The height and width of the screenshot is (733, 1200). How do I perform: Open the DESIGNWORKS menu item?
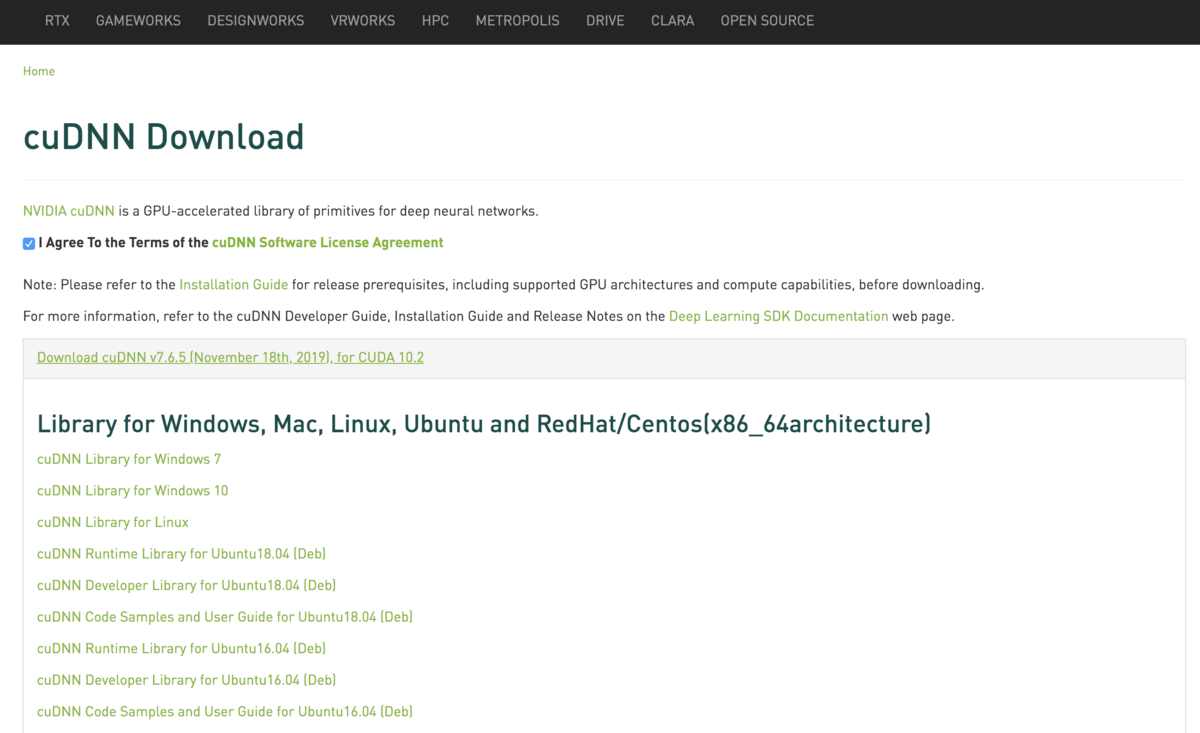256,20
